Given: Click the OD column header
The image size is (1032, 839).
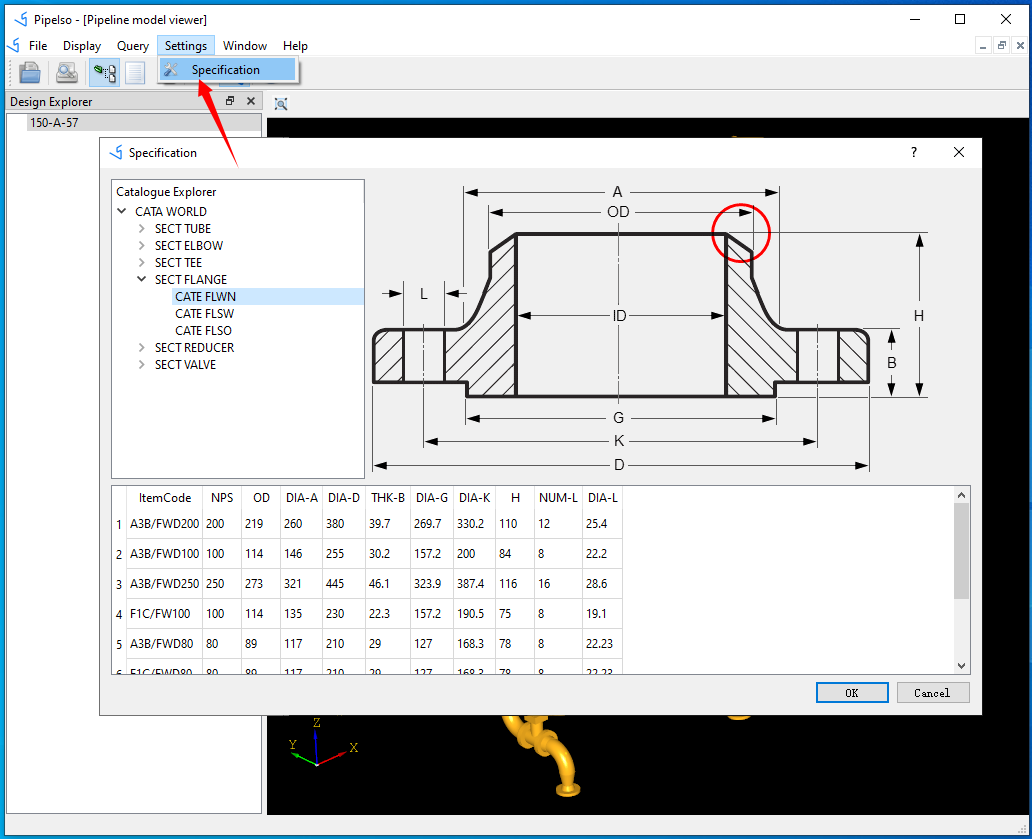Looking at the screenshot, I should [x=261, y=498].
